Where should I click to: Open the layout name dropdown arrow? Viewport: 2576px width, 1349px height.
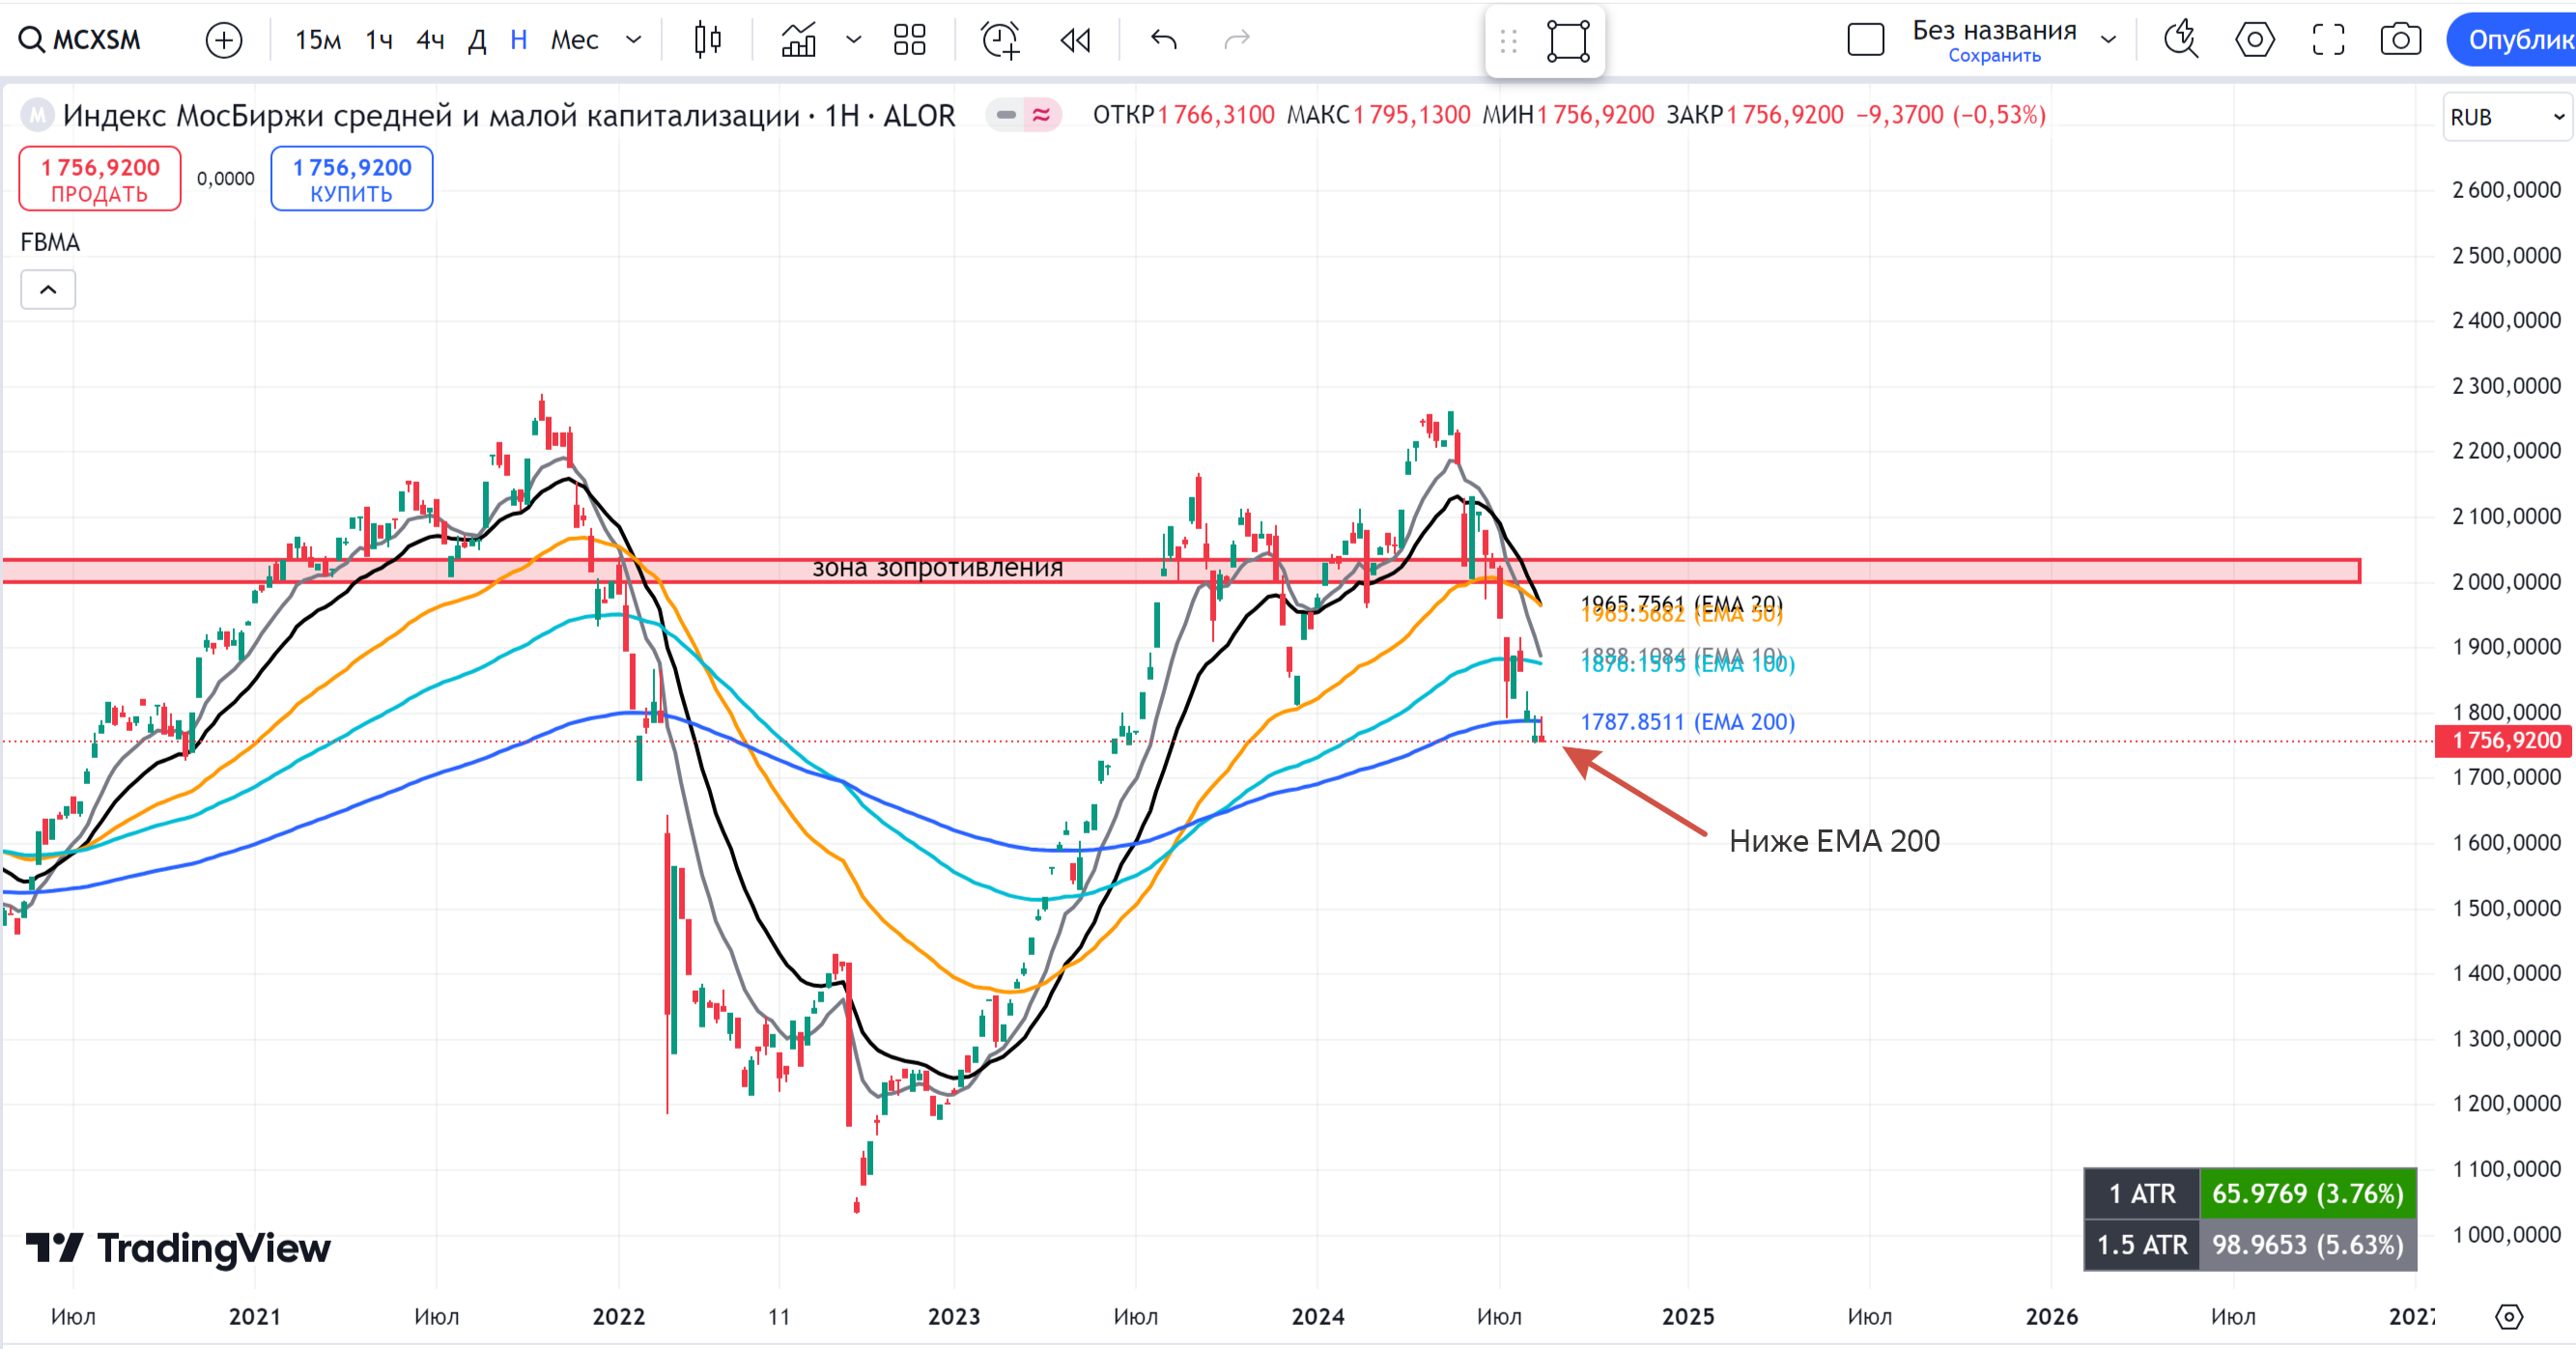2109,40
